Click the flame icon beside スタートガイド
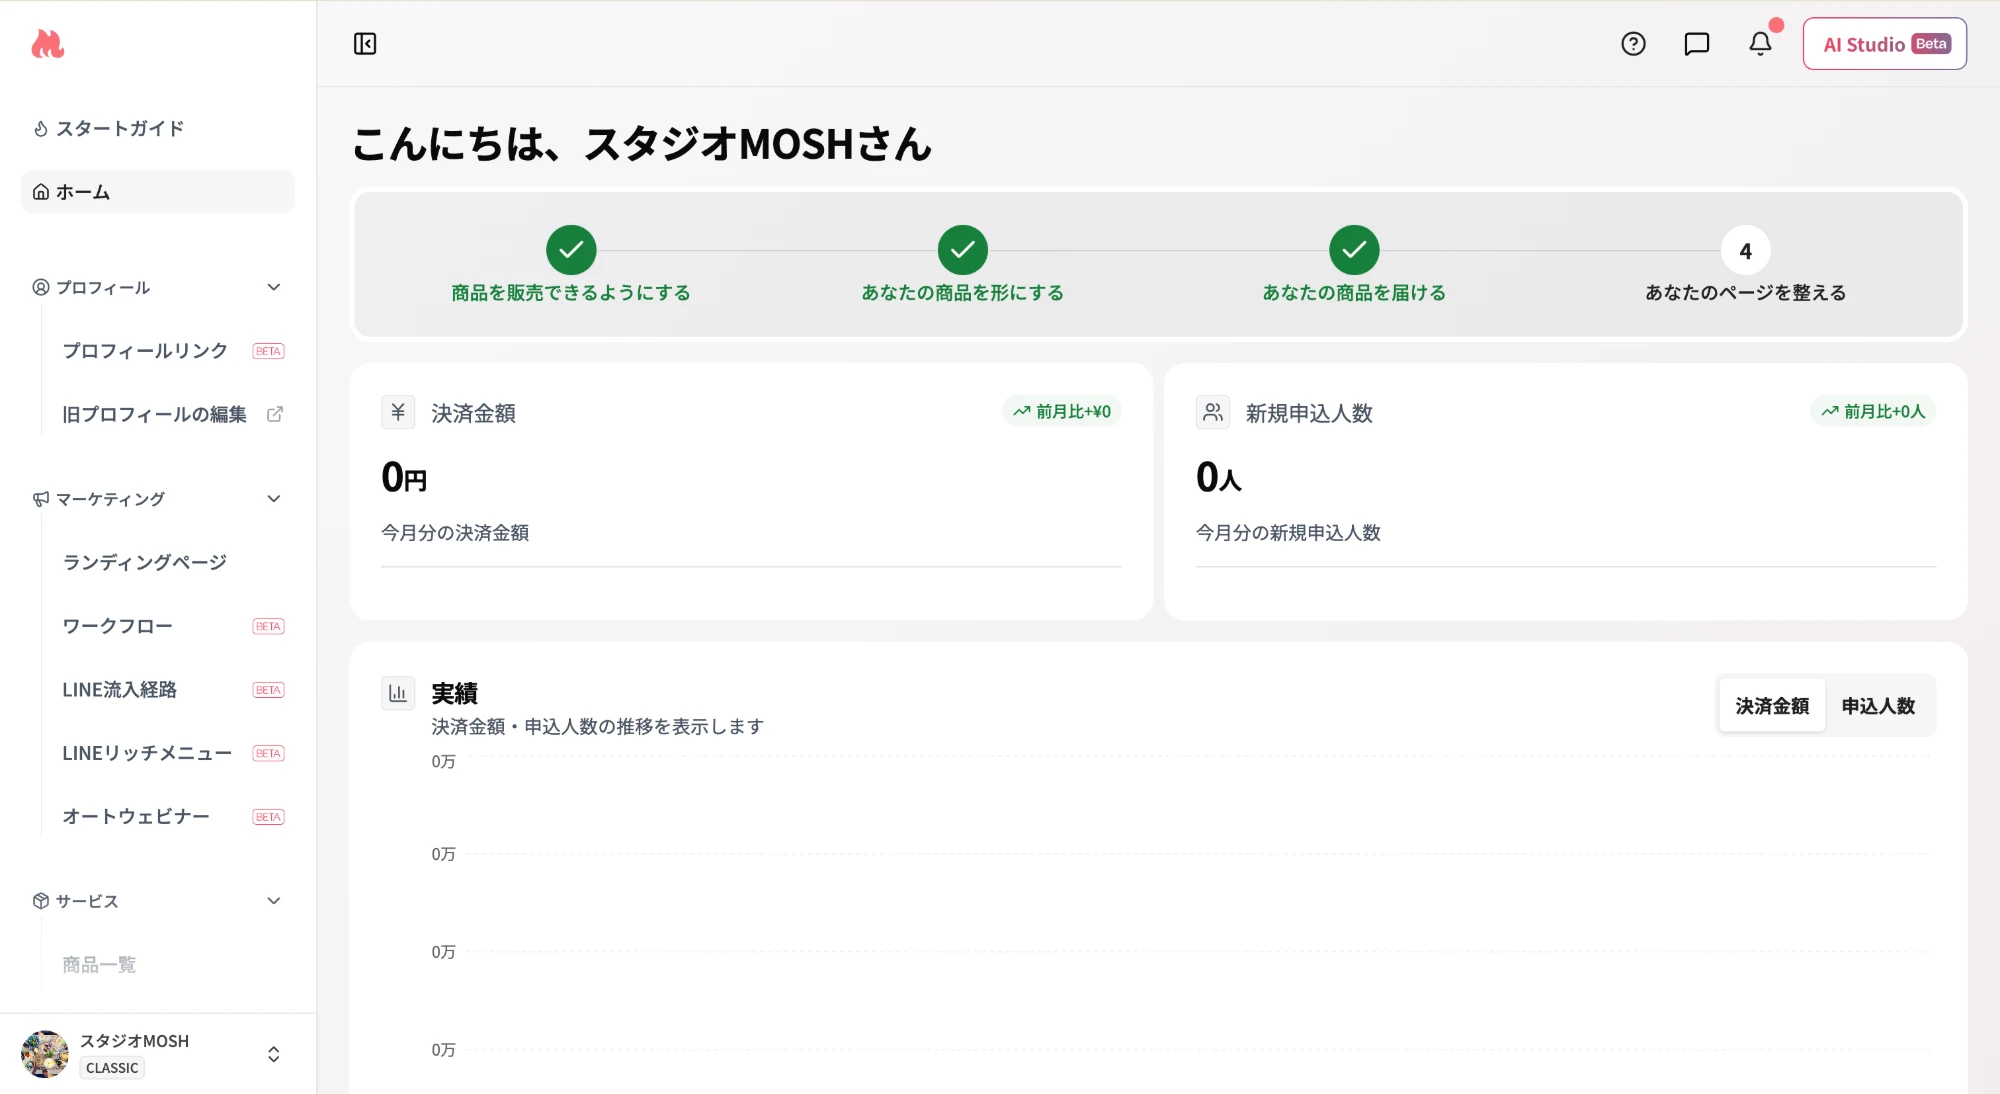Viewport: 2000px width, 1094px height. pyautogui.click(x=41, y=129)
